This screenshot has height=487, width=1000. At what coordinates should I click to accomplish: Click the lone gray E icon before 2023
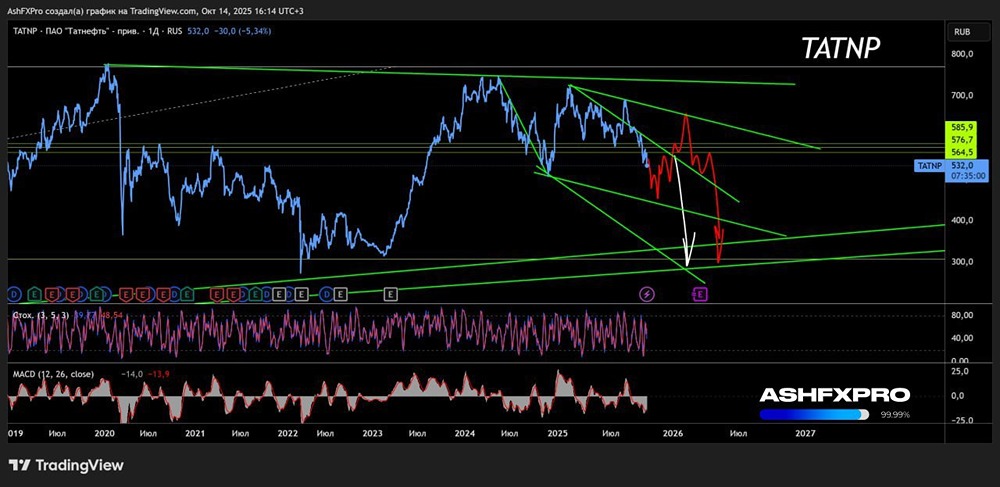[x=391, y=294]
